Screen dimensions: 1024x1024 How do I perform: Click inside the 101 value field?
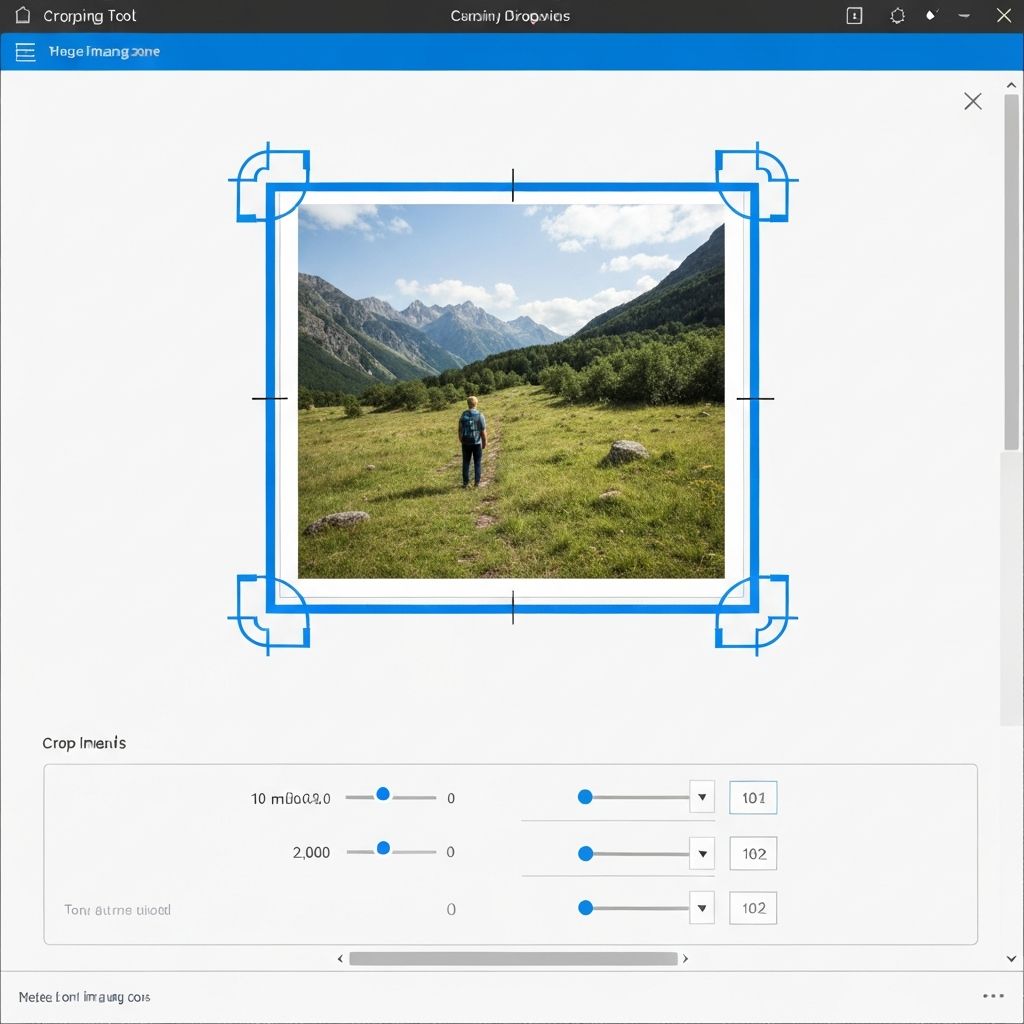click(x=753, y=797)
